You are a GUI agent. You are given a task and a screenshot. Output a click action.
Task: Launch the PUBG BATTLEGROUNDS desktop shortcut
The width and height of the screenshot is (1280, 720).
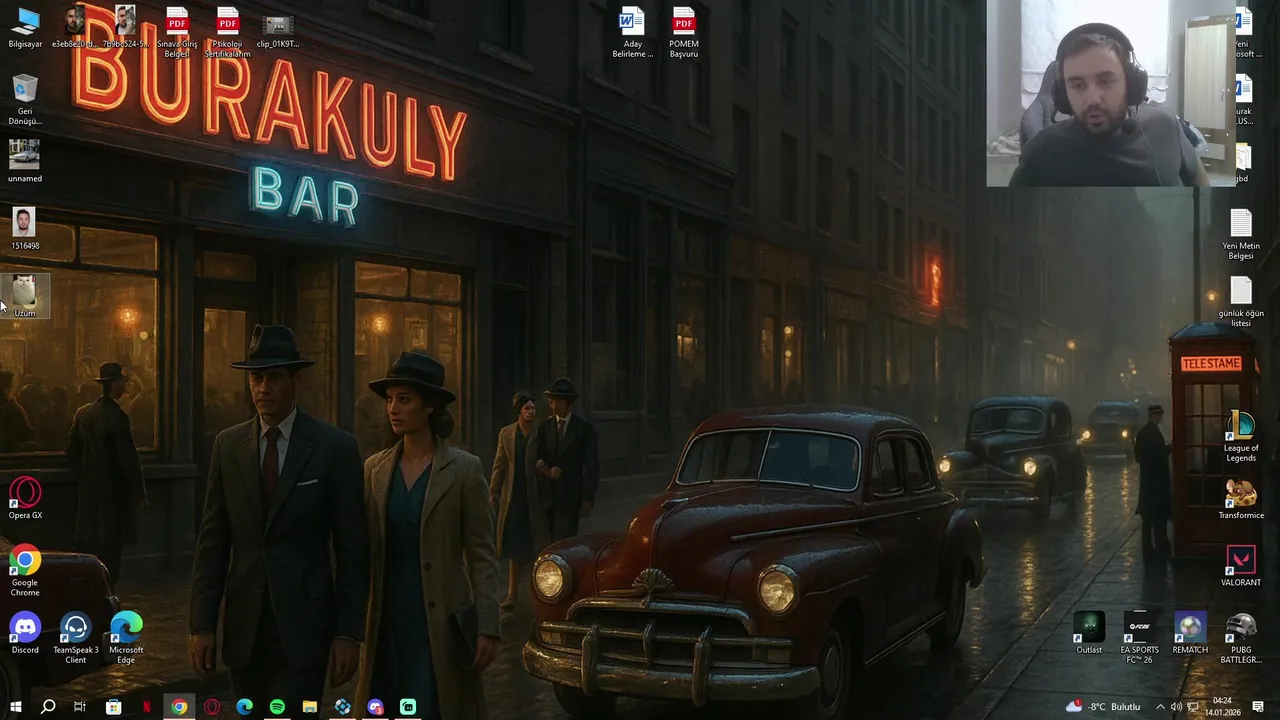coord(1241,638)
